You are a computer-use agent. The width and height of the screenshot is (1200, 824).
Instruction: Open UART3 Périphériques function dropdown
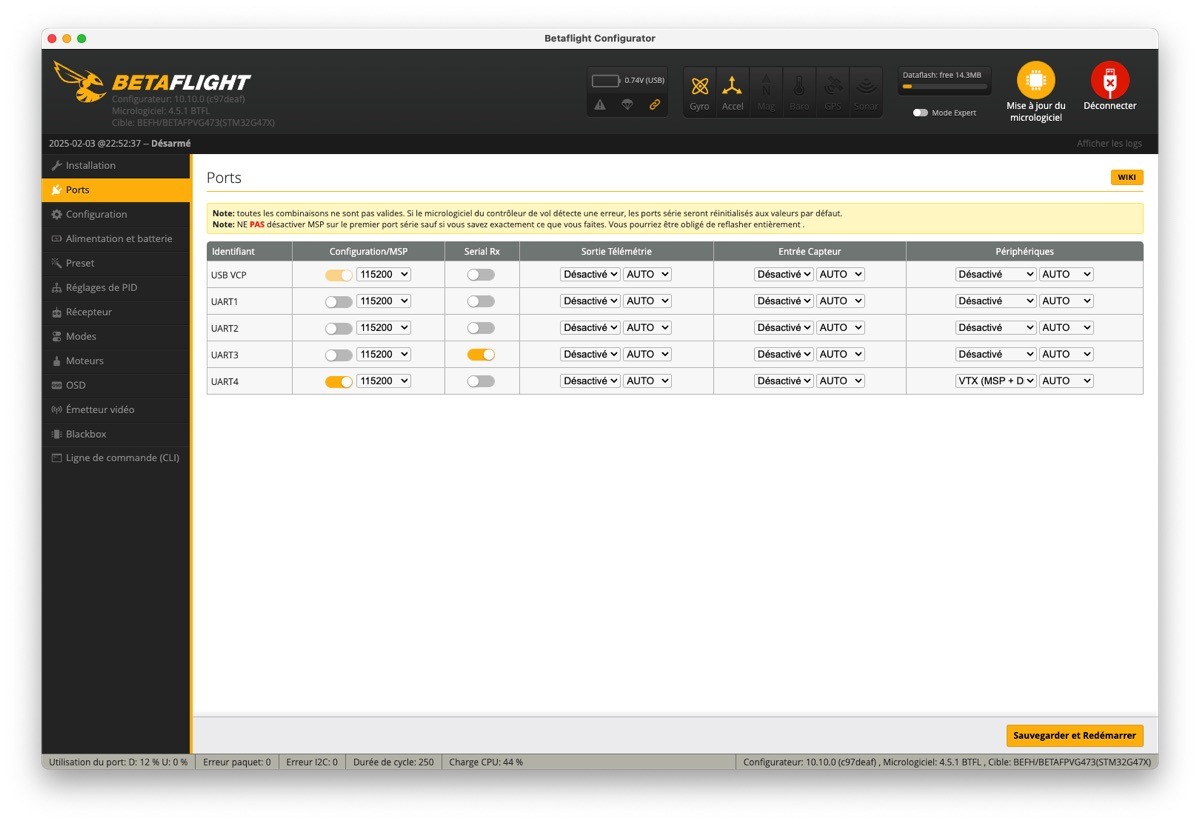click(x=996, y=354)
